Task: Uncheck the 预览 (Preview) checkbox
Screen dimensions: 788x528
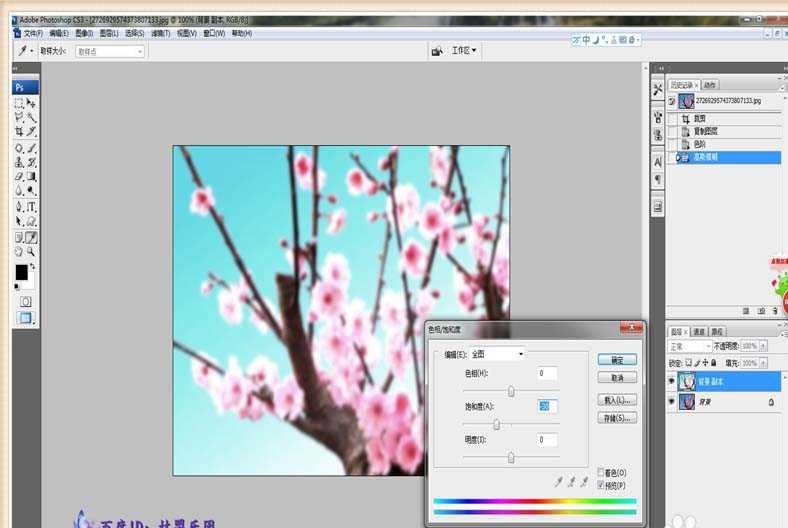Action: (x=600, y=484)
